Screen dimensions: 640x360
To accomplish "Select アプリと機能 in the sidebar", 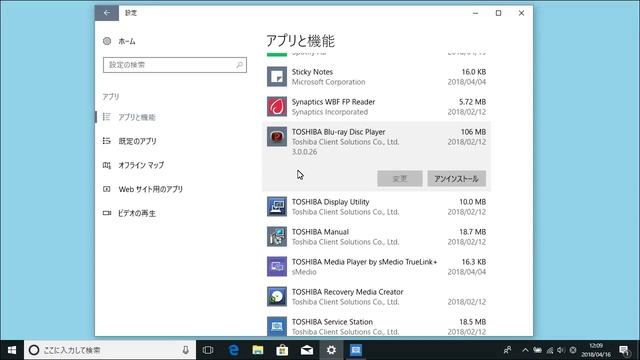I will pyautogui.click(x=137, y=117).
